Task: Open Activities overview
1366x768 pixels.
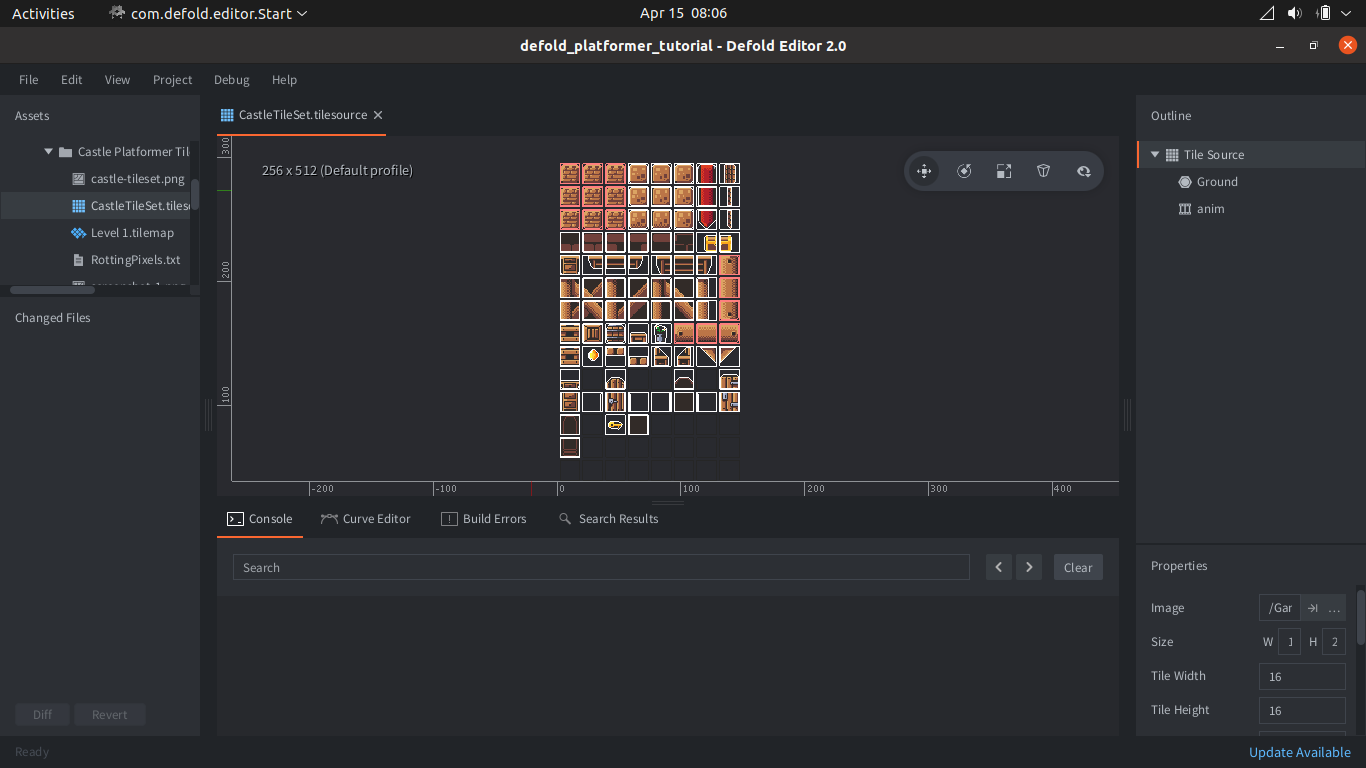Action: click(43, 13)
